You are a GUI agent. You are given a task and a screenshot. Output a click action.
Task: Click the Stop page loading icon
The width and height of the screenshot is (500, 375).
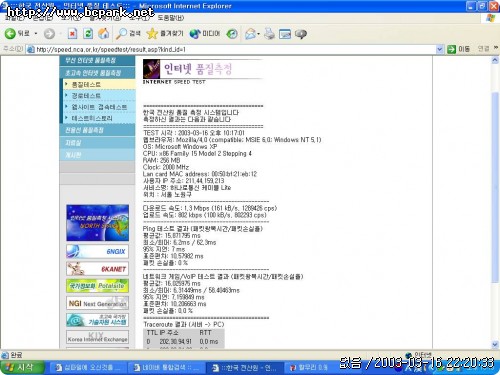(x=72, y=34)
